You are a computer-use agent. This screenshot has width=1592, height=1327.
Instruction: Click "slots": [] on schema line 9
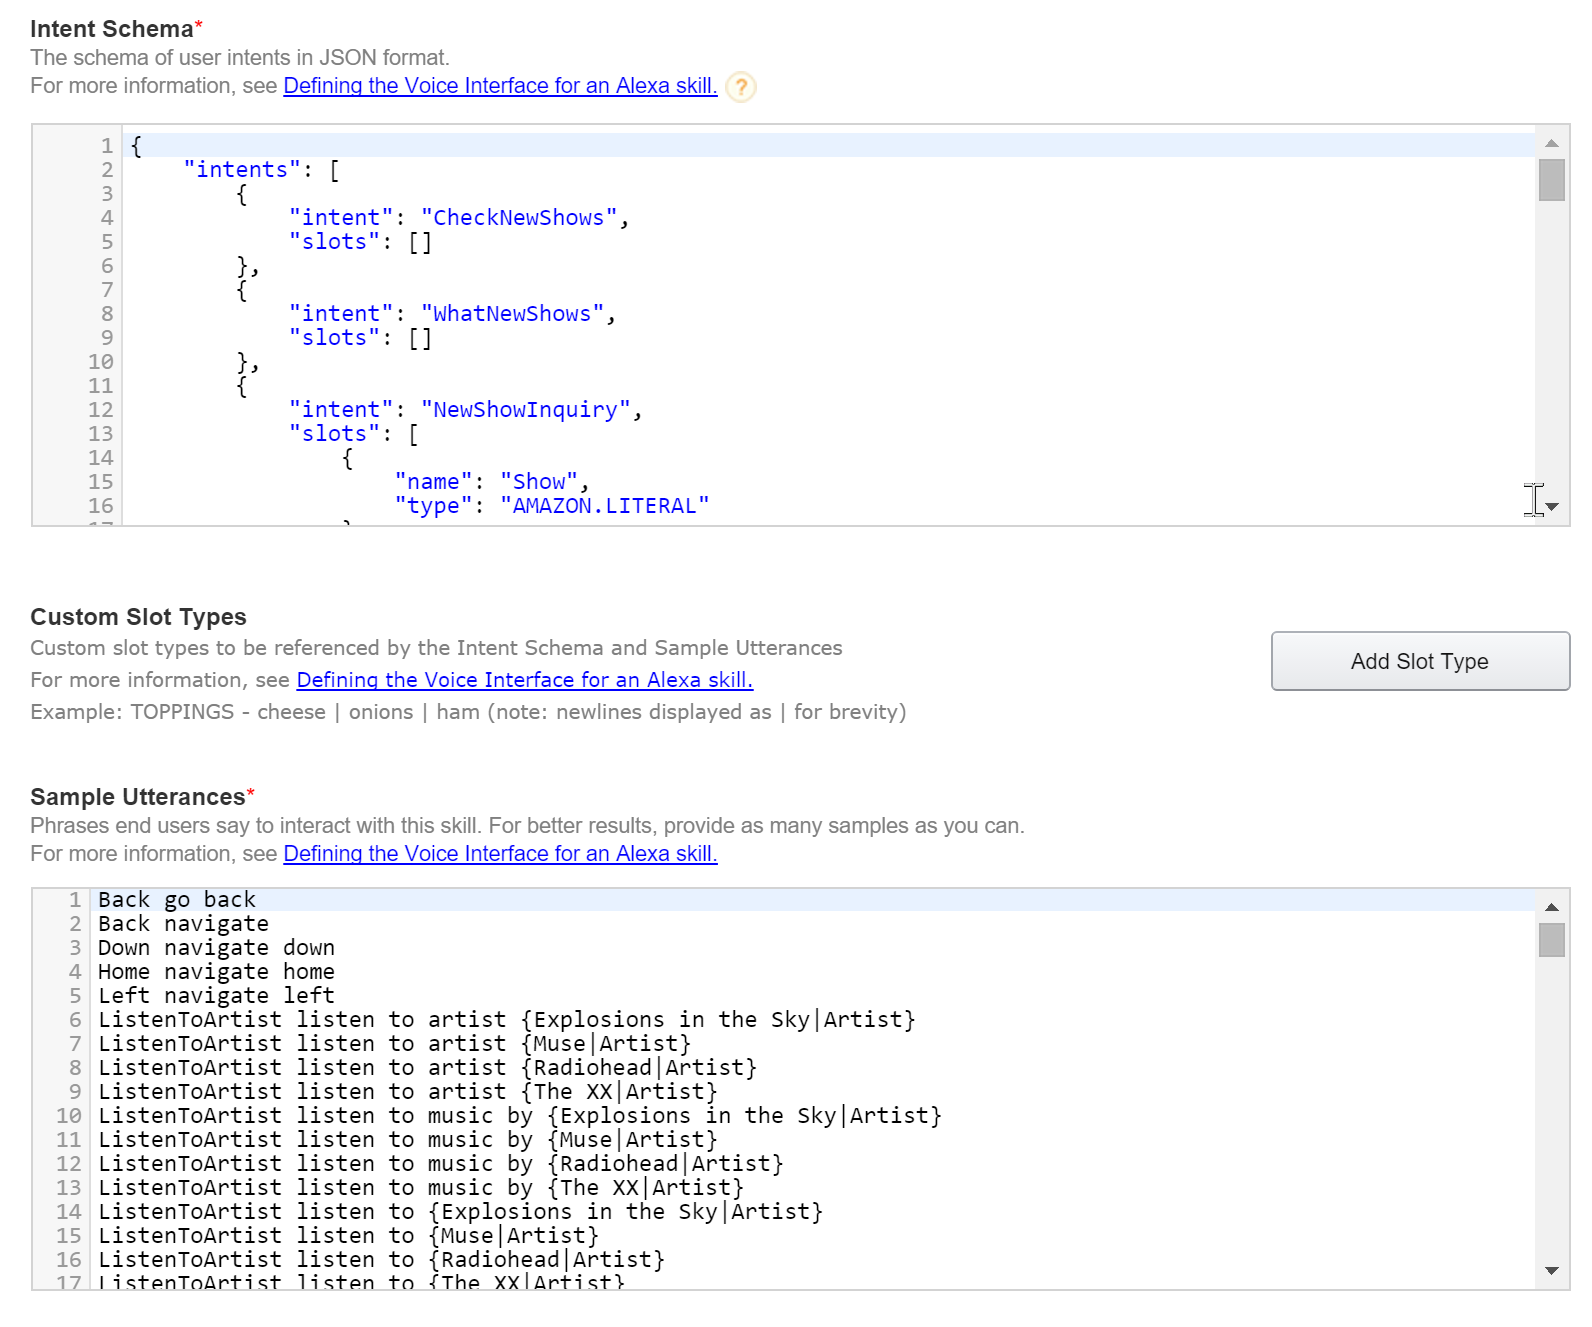click(x=360, y=338)
